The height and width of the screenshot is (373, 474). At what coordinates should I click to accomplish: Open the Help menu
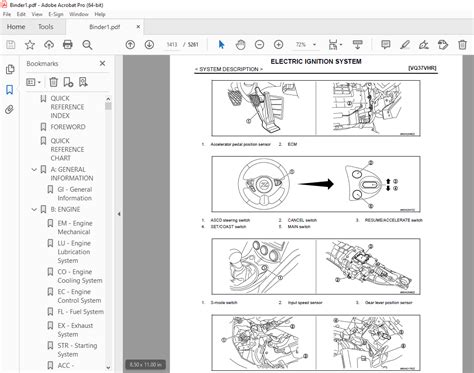[100, 14]
